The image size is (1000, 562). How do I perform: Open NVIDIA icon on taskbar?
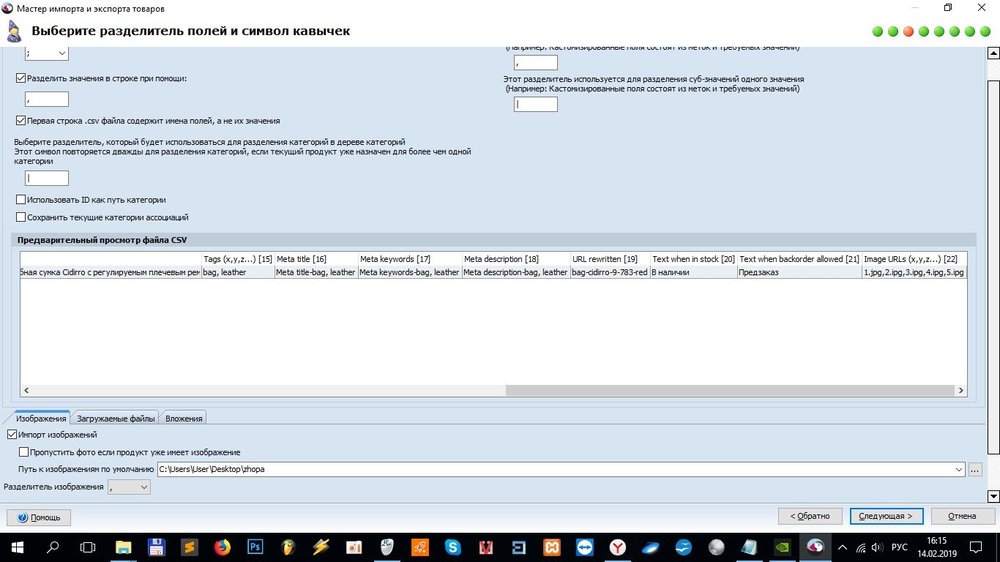coord(782,547)
